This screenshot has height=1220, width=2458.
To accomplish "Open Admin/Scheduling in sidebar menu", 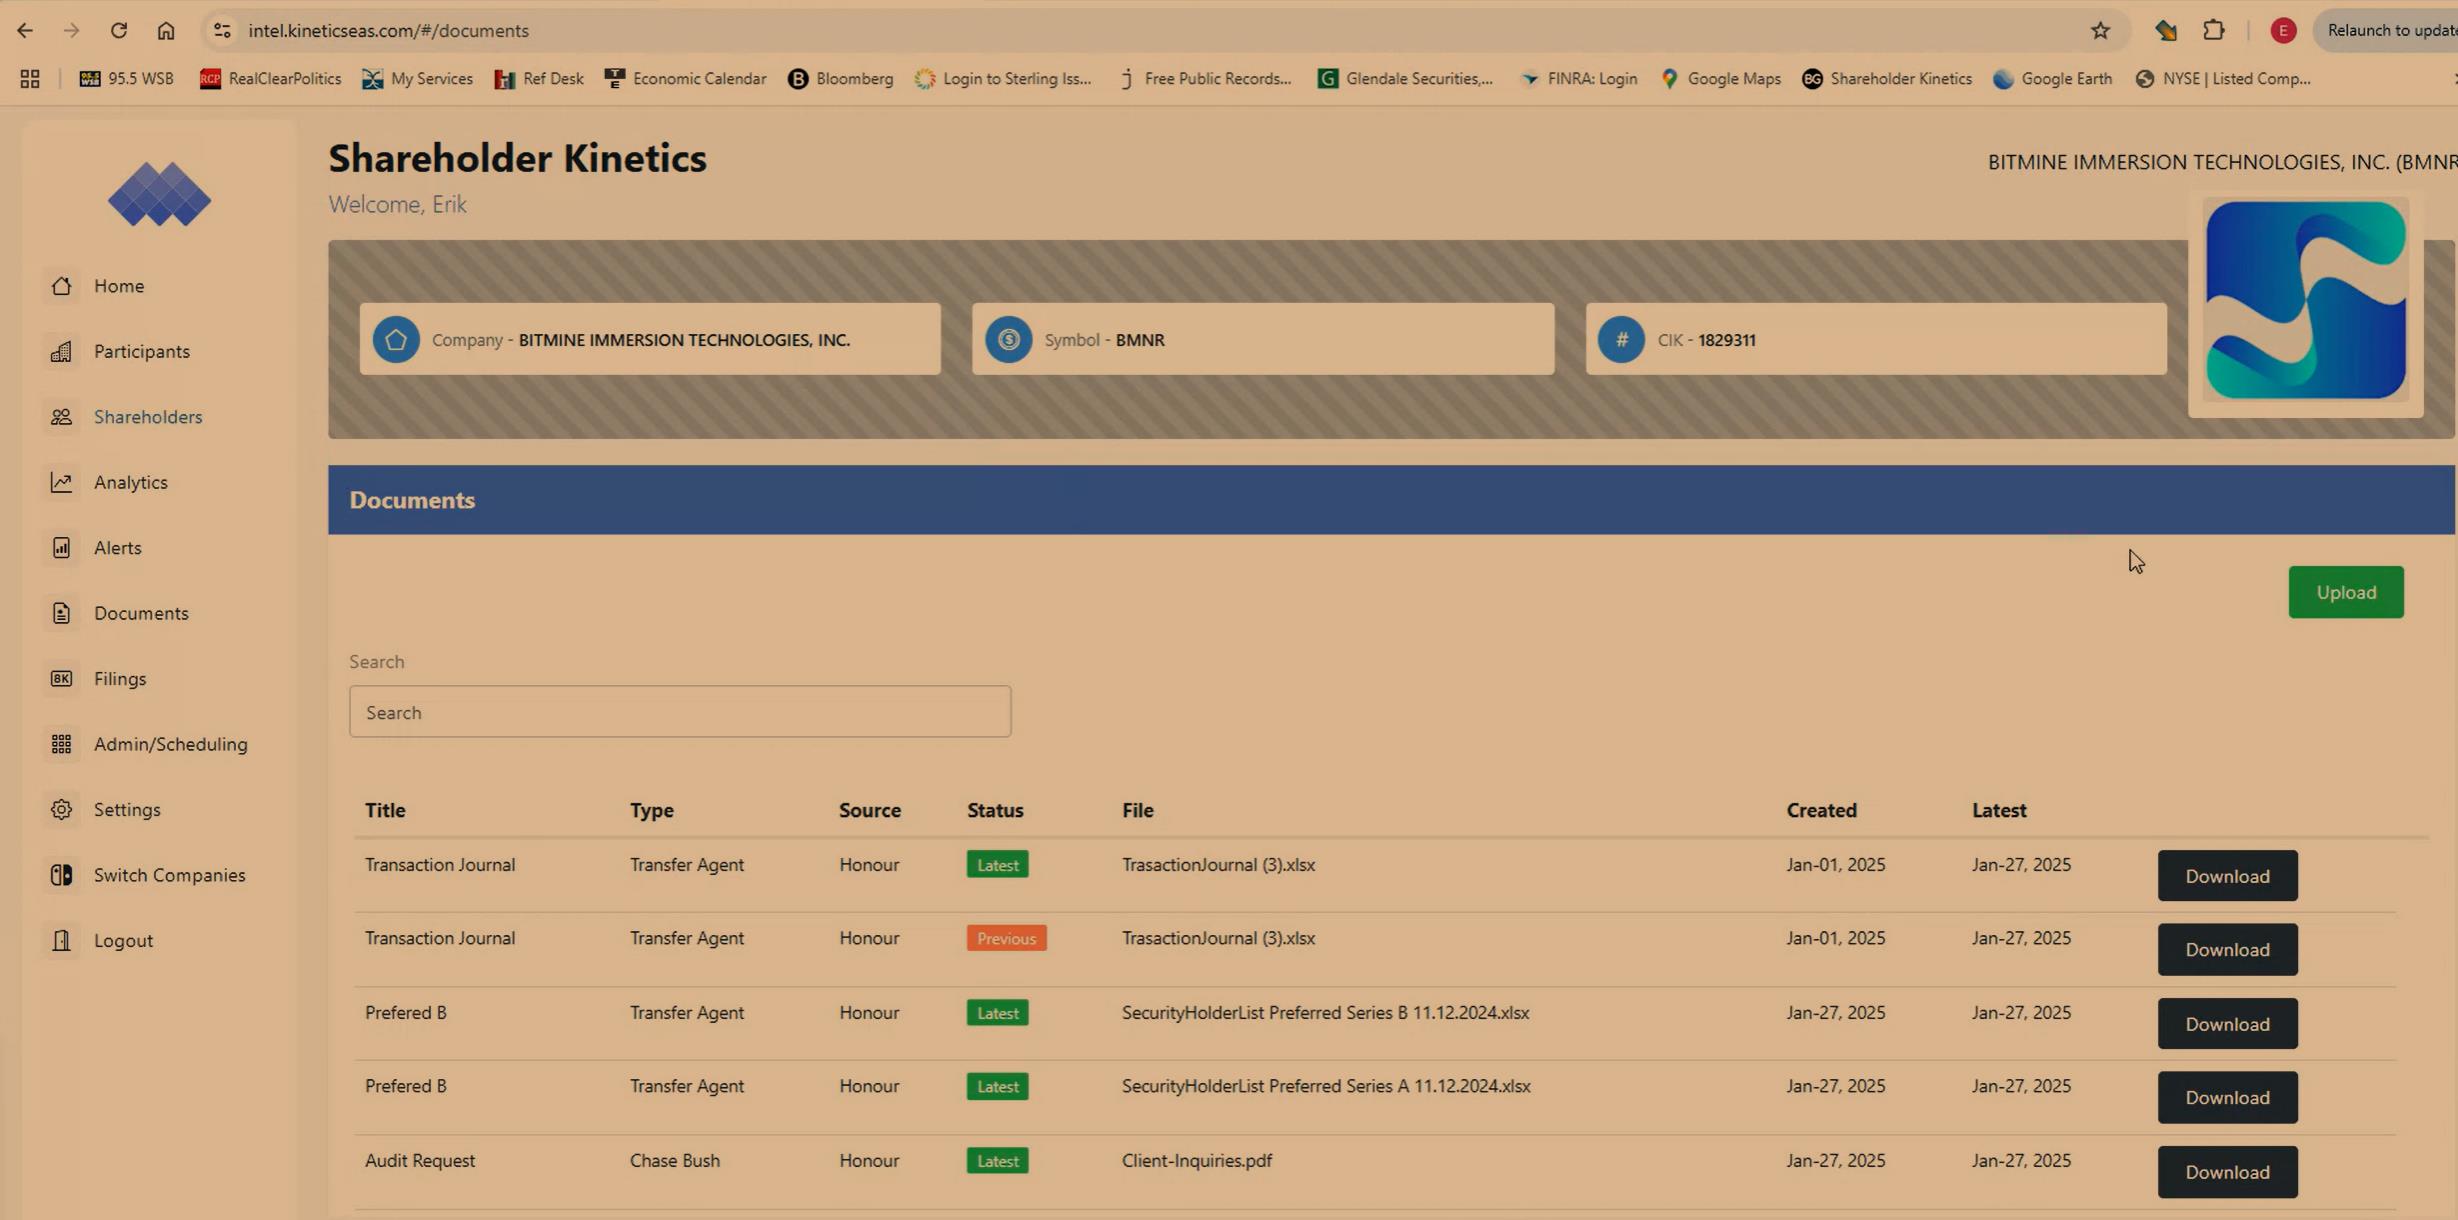I will click(171, 744).
